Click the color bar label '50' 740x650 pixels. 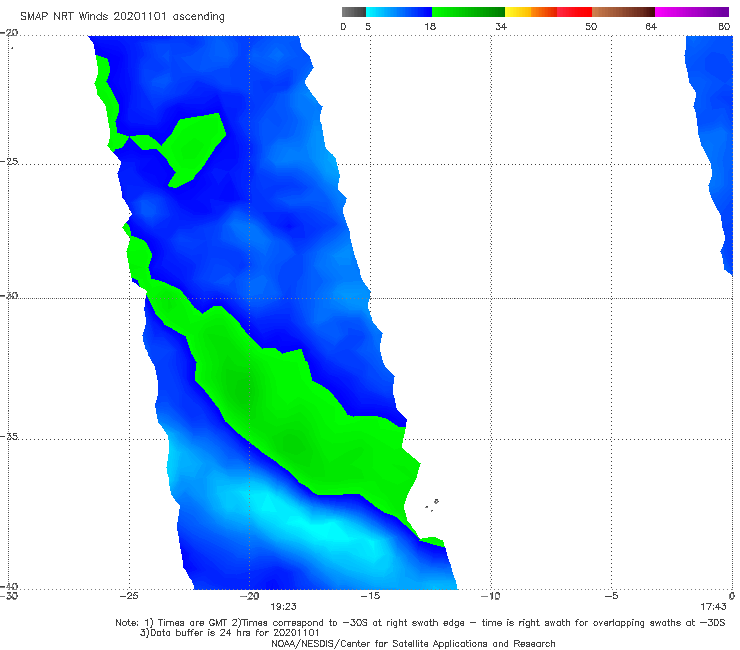591,26
